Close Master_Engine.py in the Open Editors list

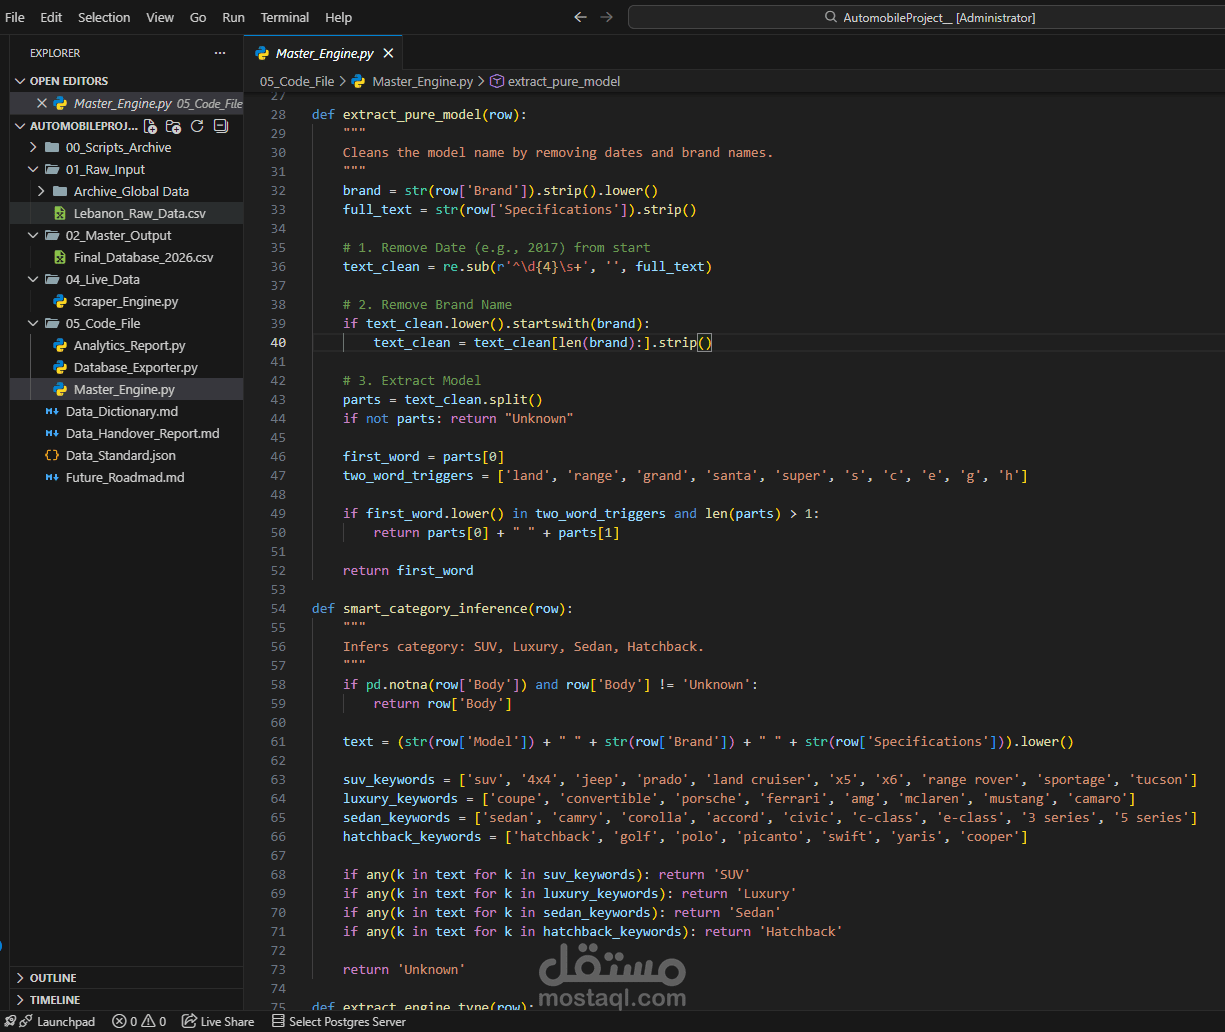coord(41,103)
